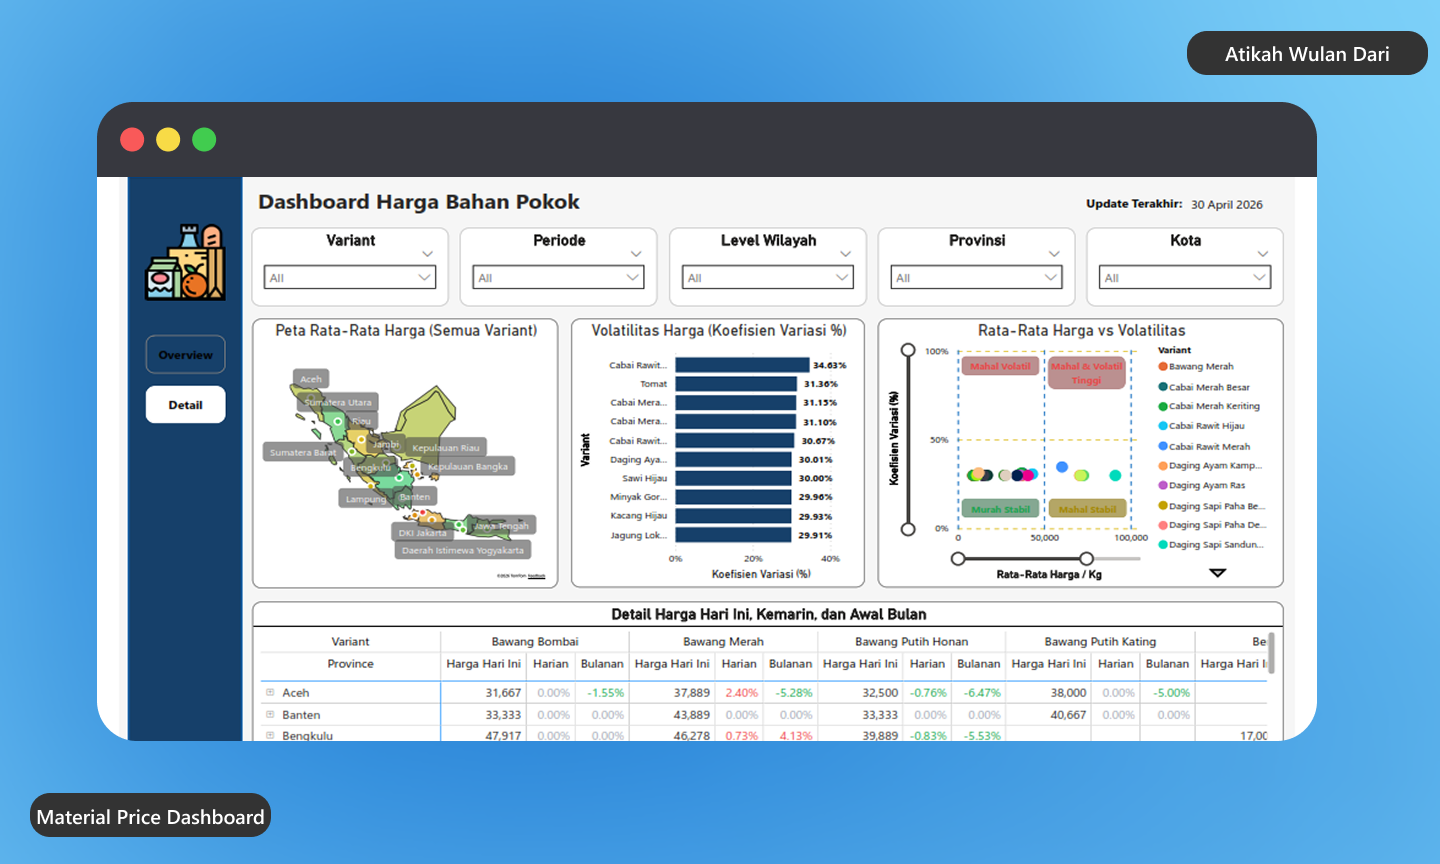Click left handle of Rata-Rata Harga slider
Viewport: 1440px width, 864px height.
point(958,558)
